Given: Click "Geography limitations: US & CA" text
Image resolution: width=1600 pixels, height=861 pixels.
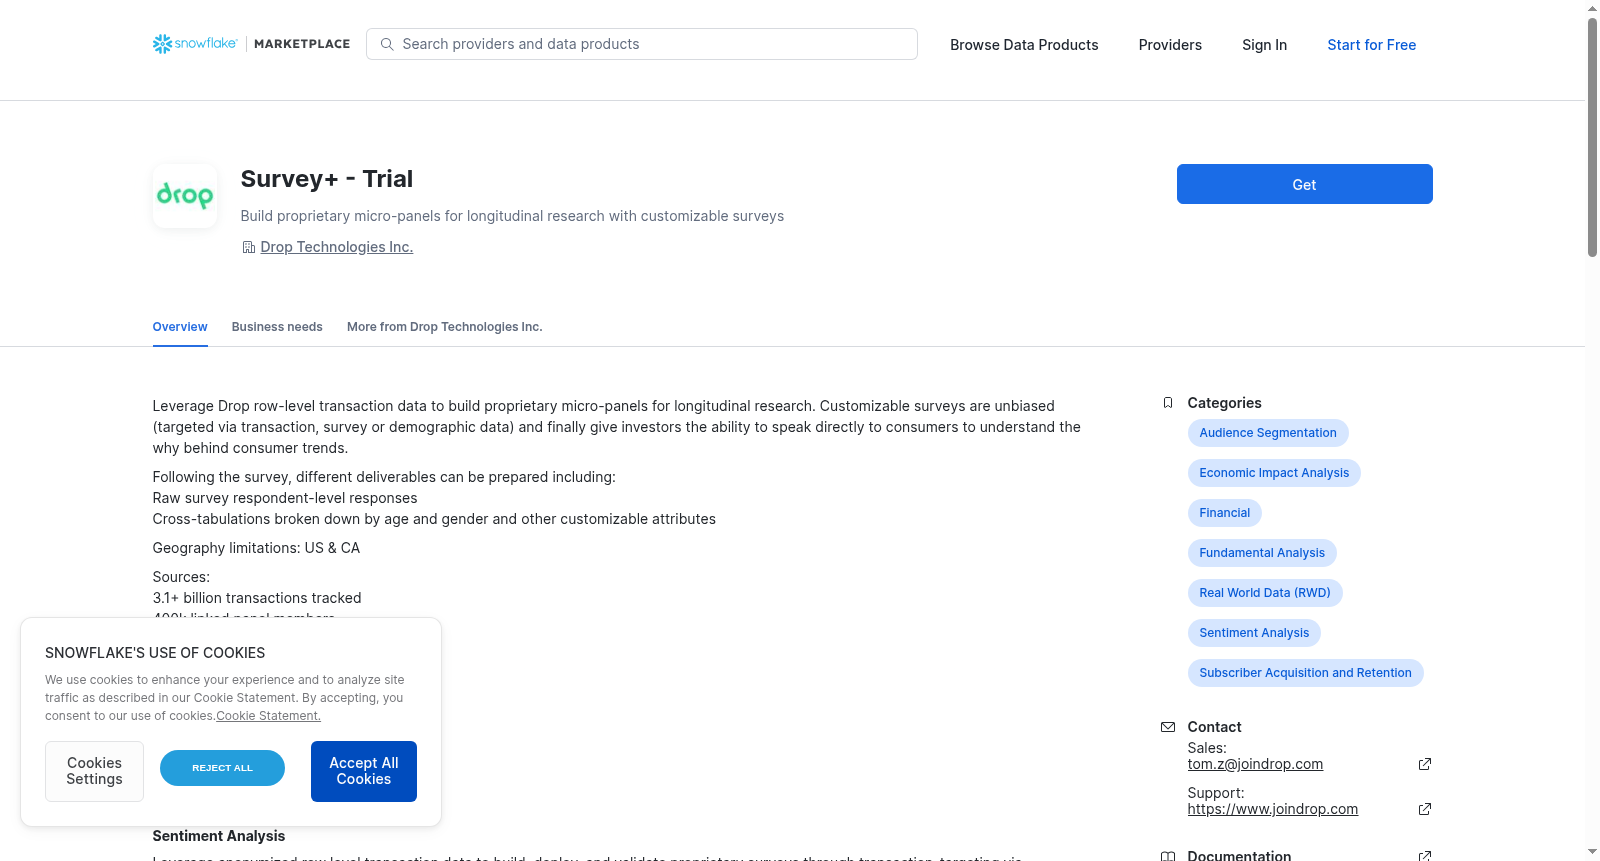Looking at the screenshot, I should click(256, 548).
